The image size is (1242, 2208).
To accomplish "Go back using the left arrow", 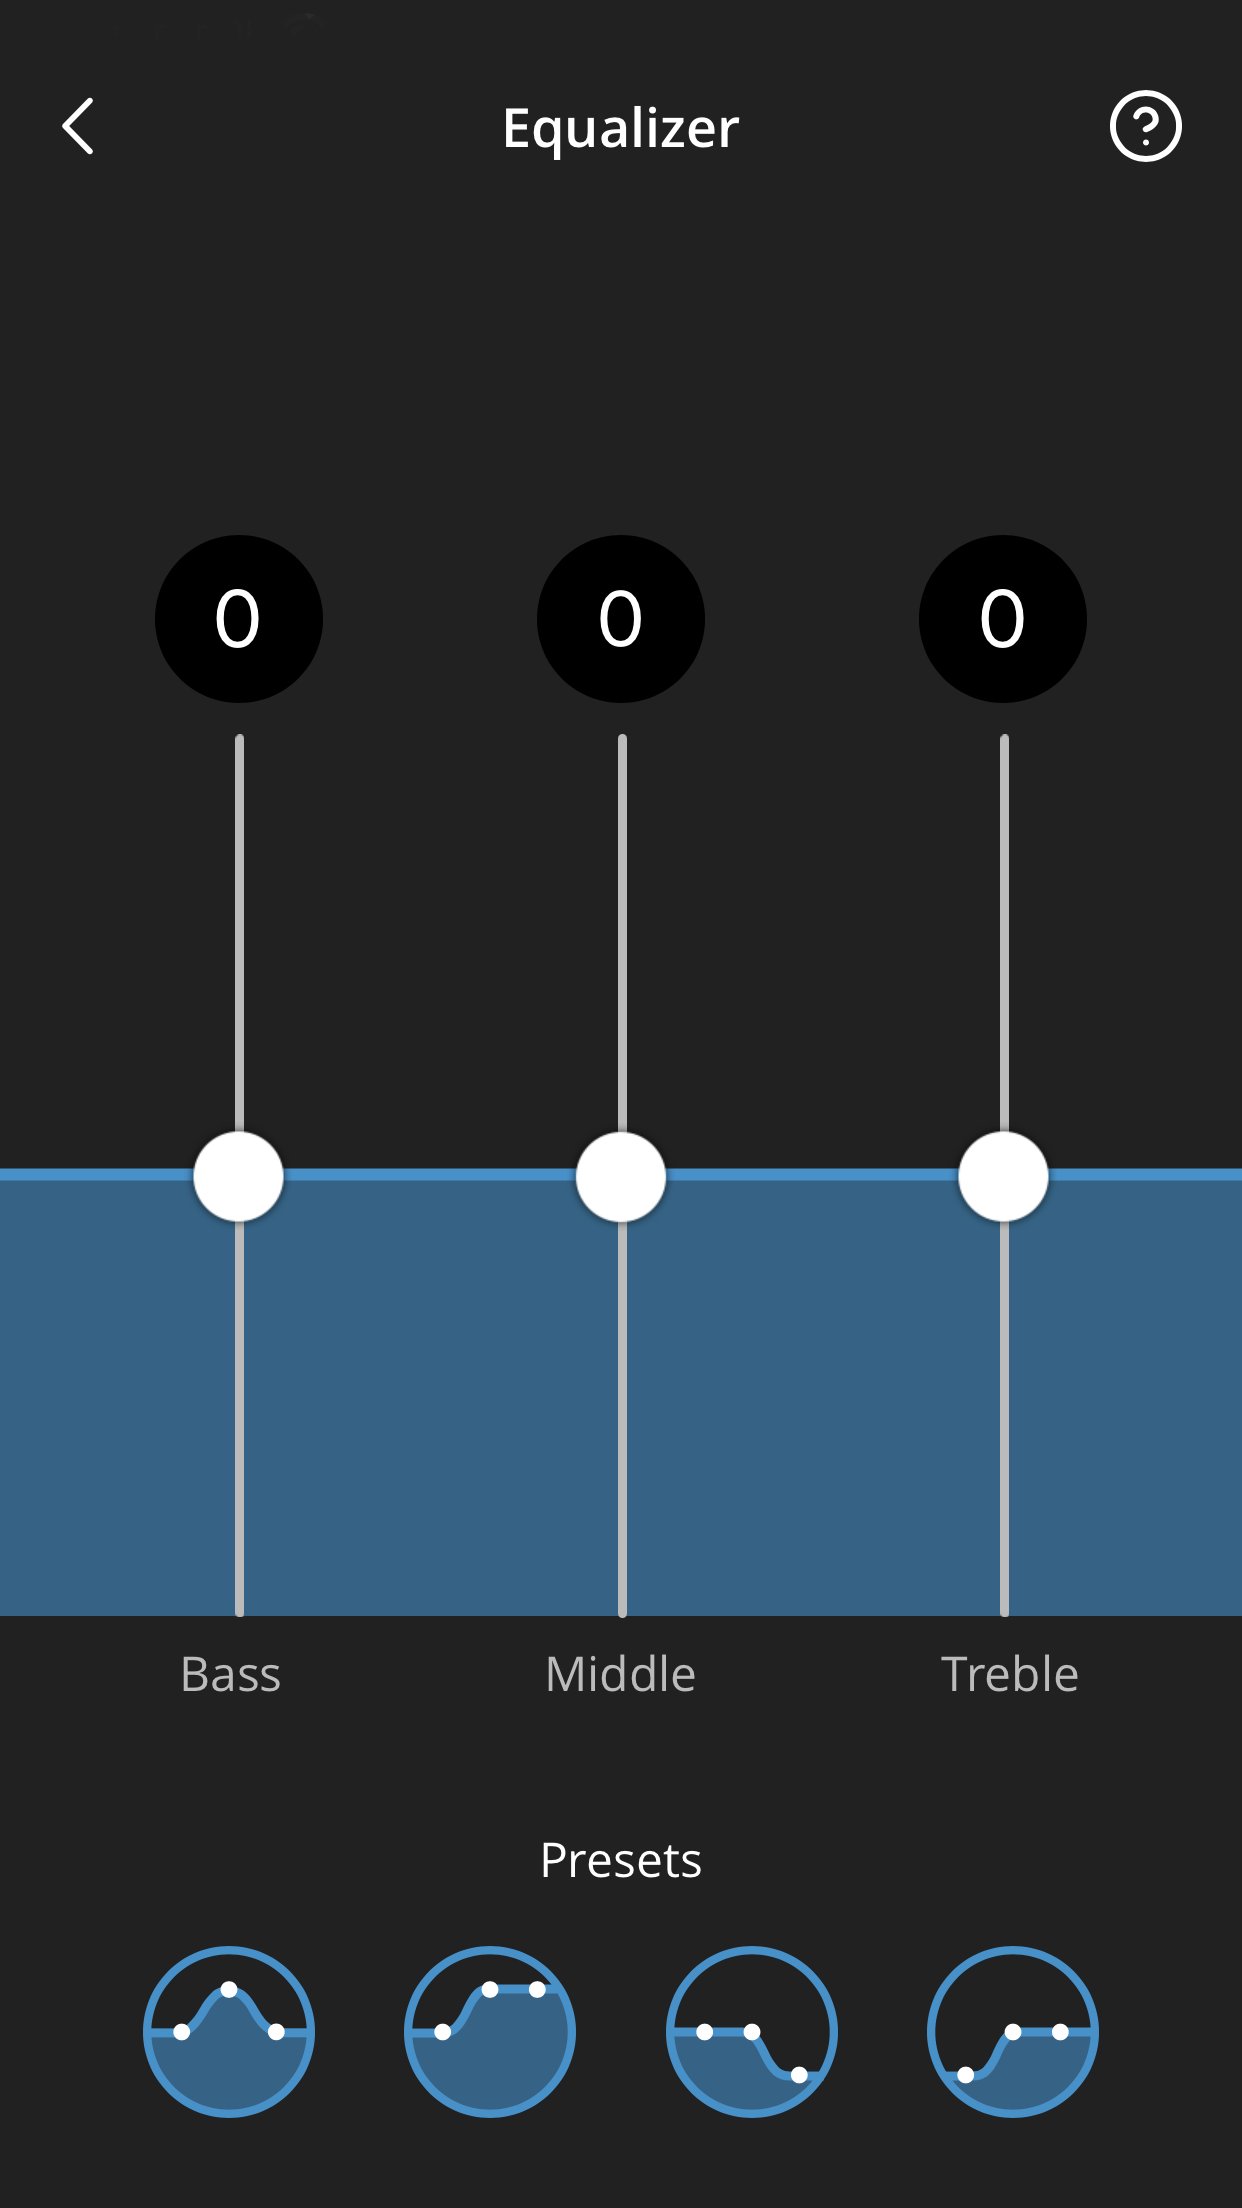I will point(78,127).
